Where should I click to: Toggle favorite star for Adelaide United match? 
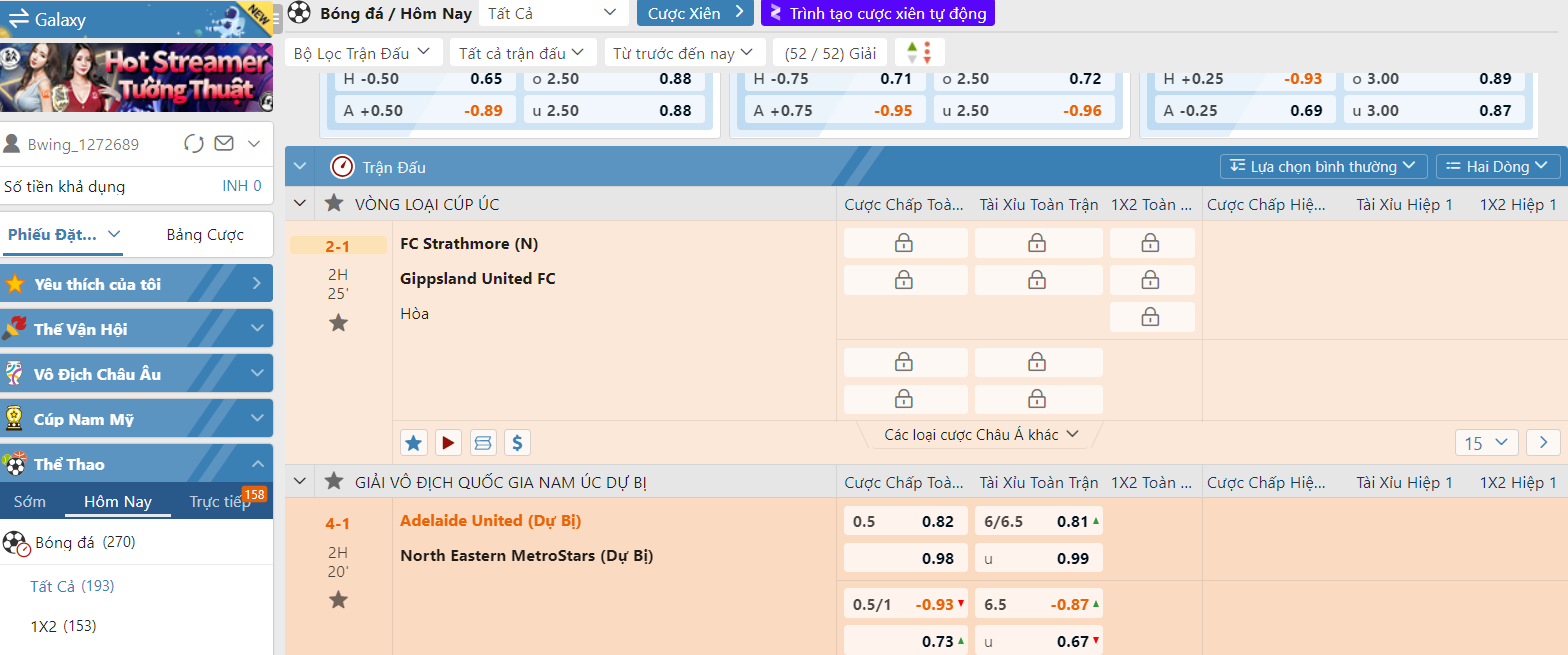(x=339, y=599)
